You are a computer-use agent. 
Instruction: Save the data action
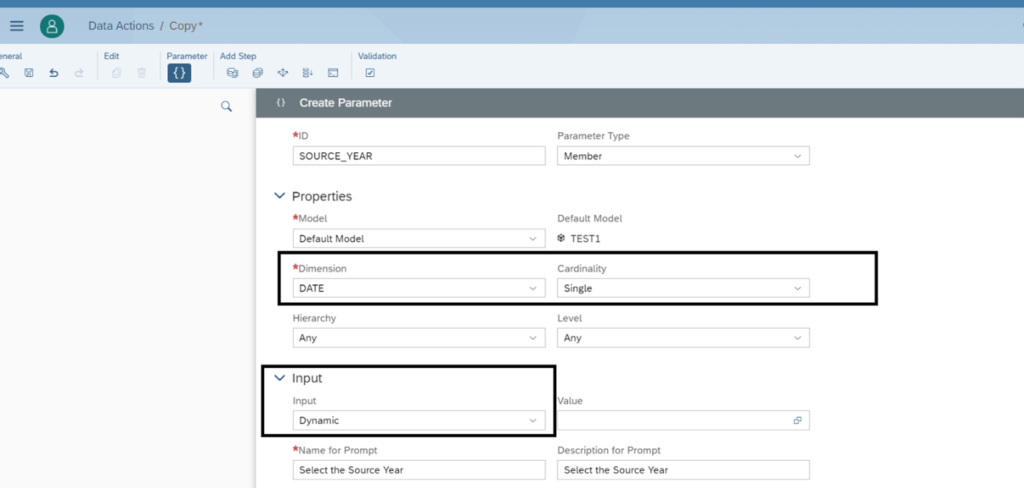click(29, 73)
